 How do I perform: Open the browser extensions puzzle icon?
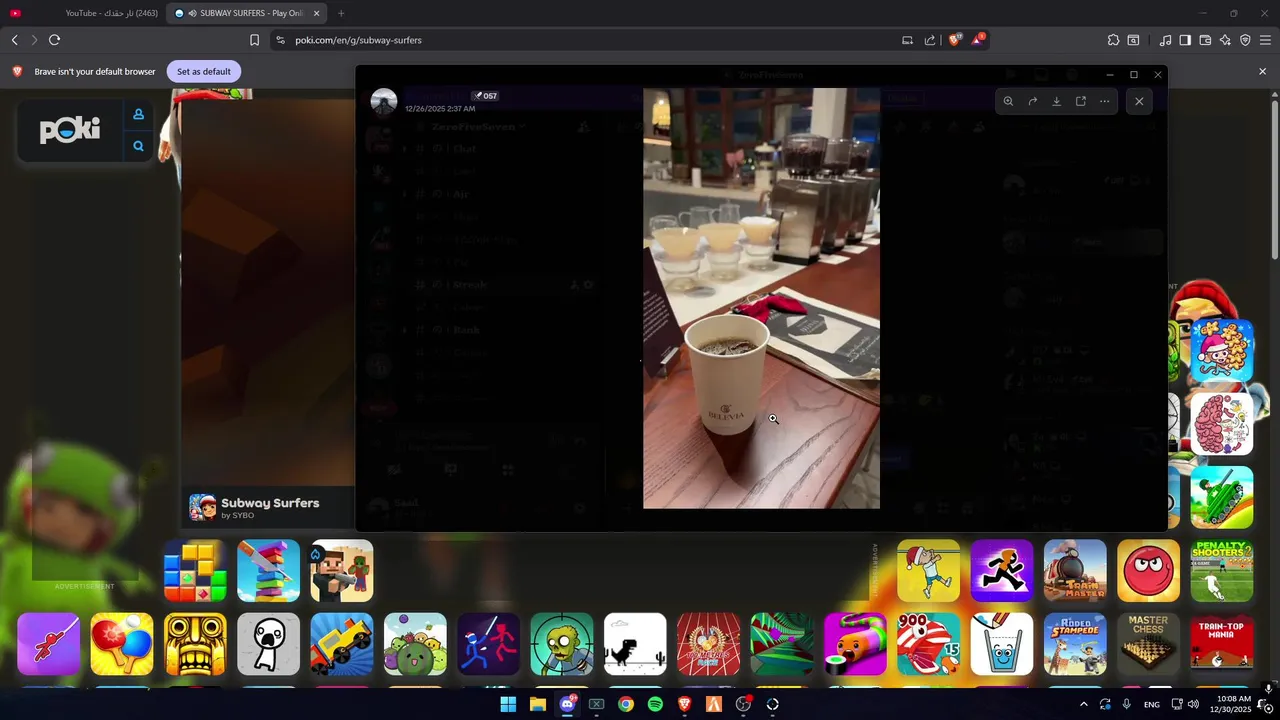[x=1113, y=40]
